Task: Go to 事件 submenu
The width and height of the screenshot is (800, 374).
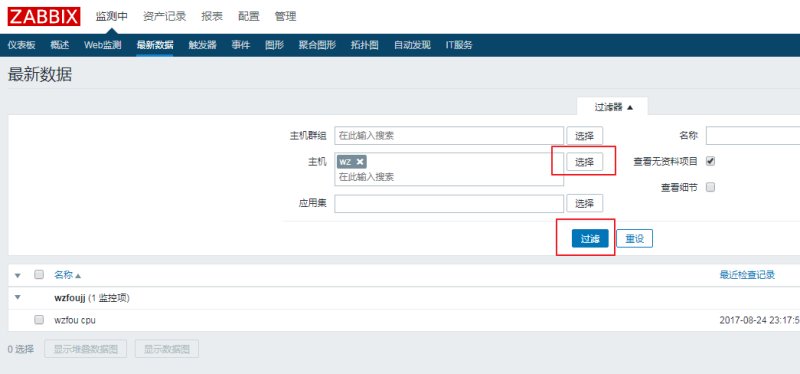Action: click(241, 45)
